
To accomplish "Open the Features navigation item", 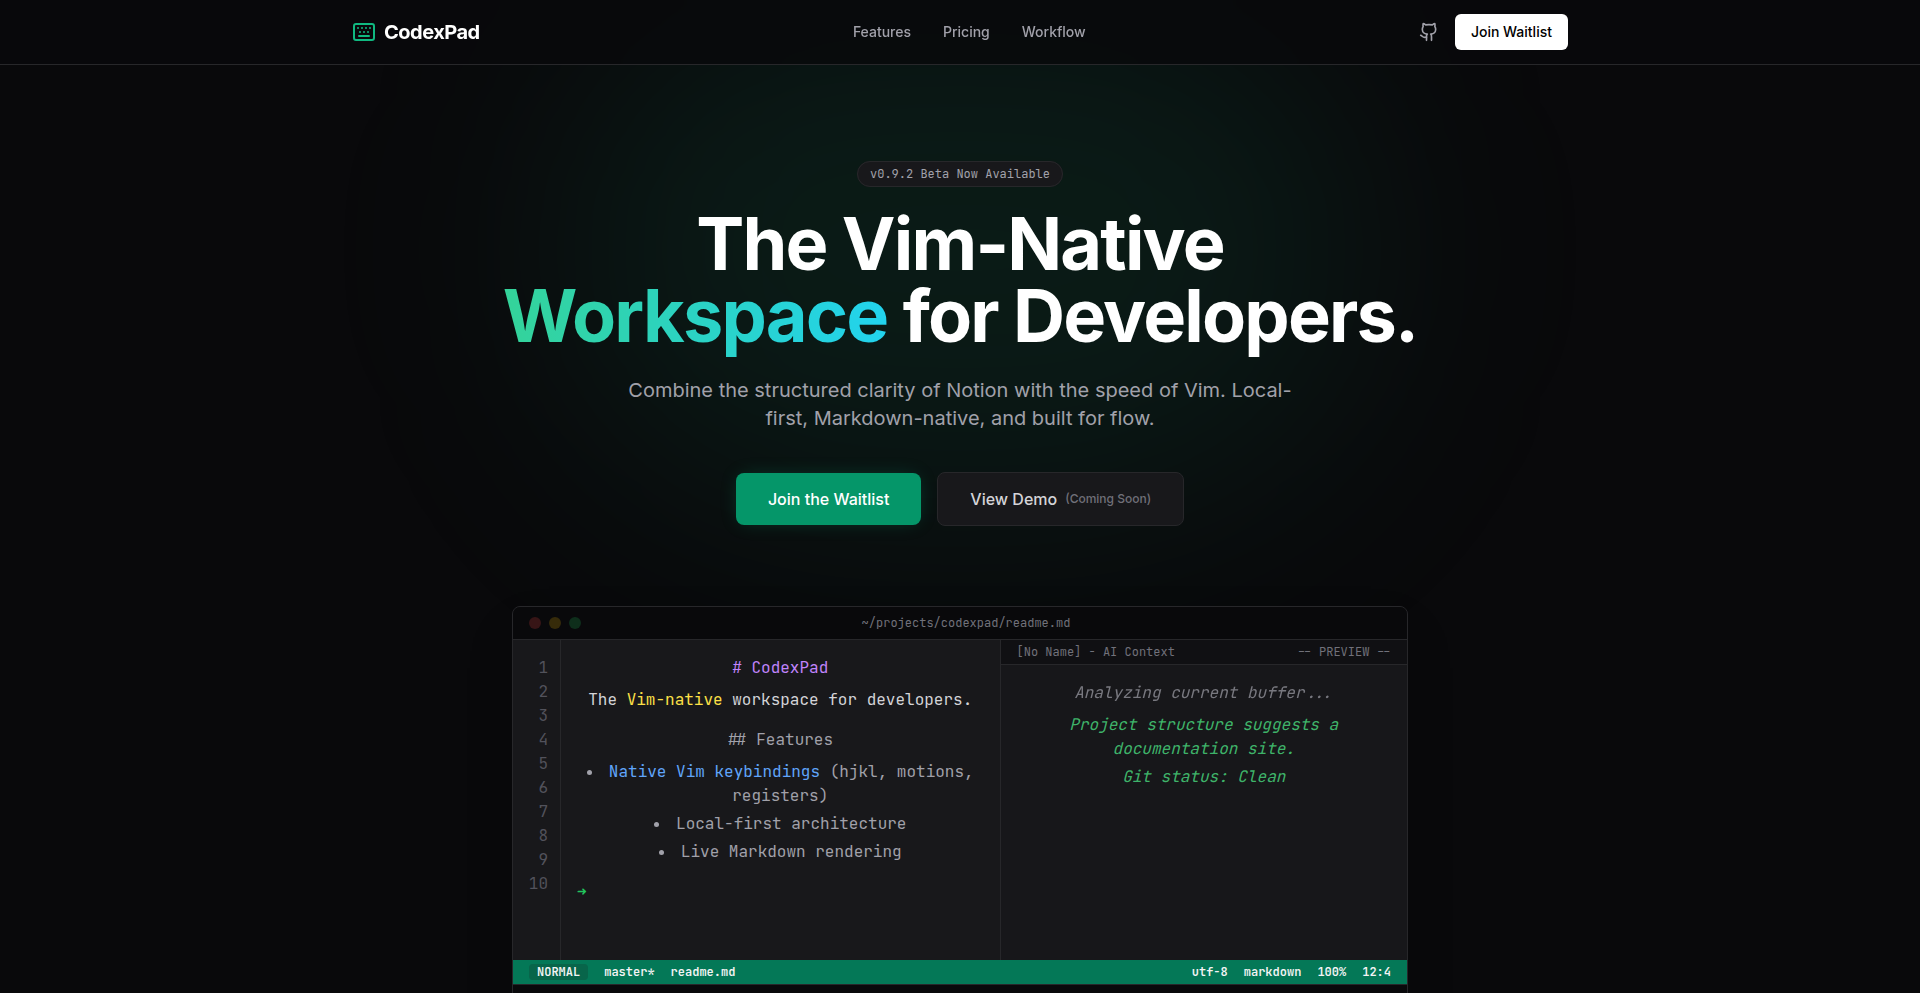I will coord(881,32).
